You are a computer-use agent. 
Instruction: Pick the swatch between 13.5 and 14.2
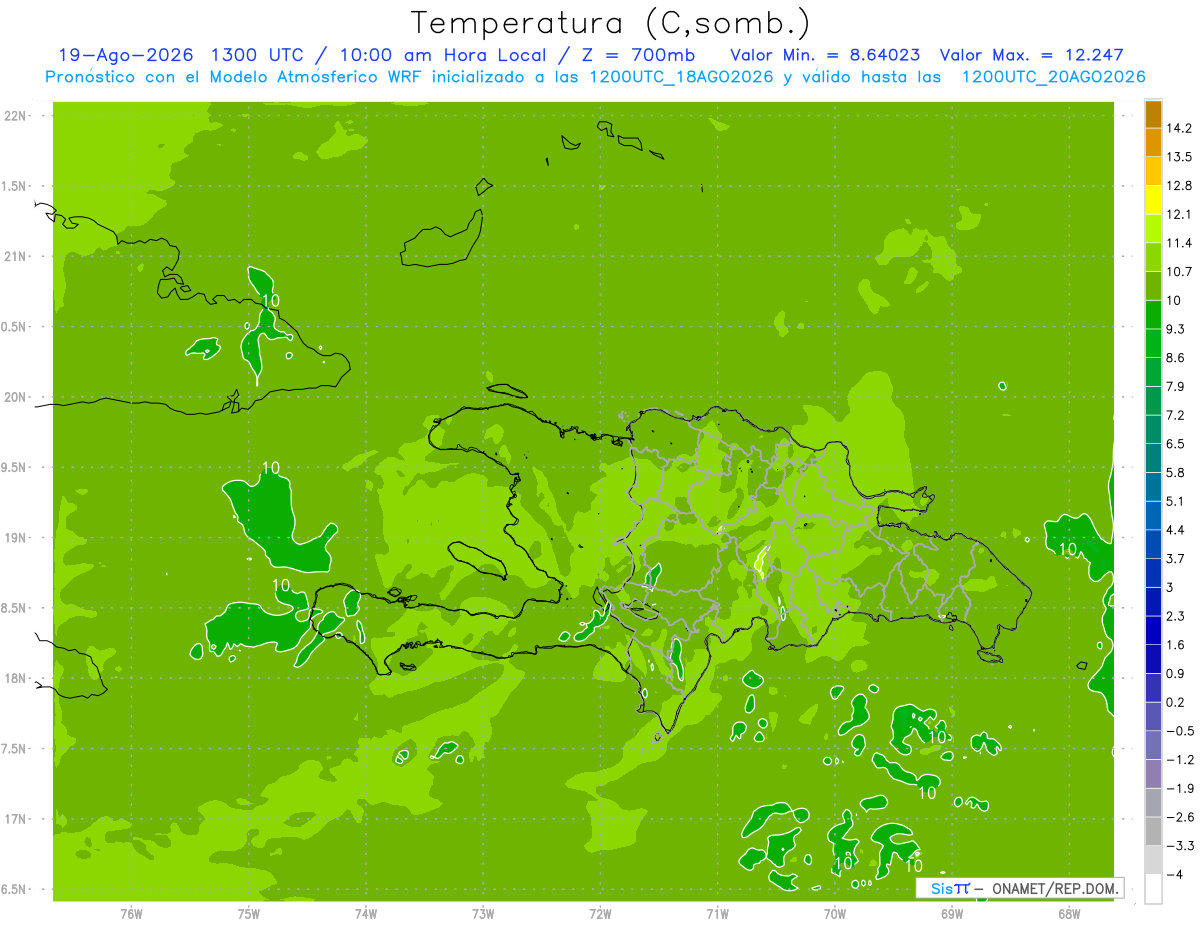click(1153, 142)
